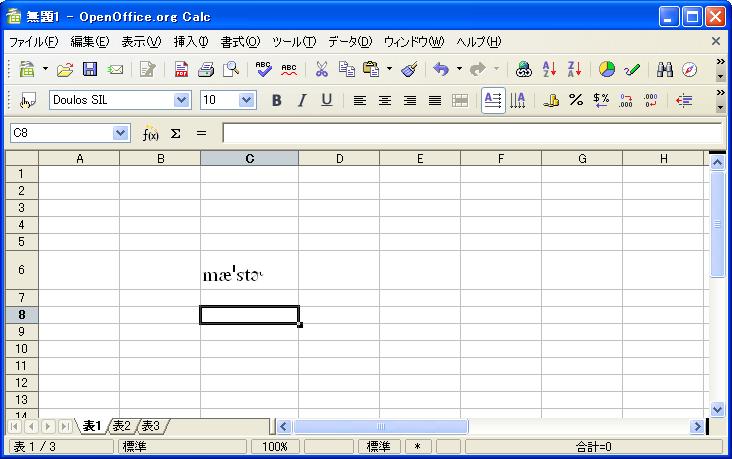Toggle Italic formatting
Image resolution: width=732 pixels, height=459 pixels.
[x=302, y=100]
